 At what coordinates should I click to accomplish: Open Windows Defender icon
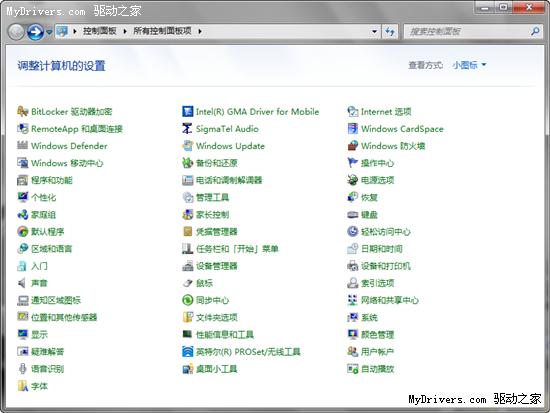(22, 146)
